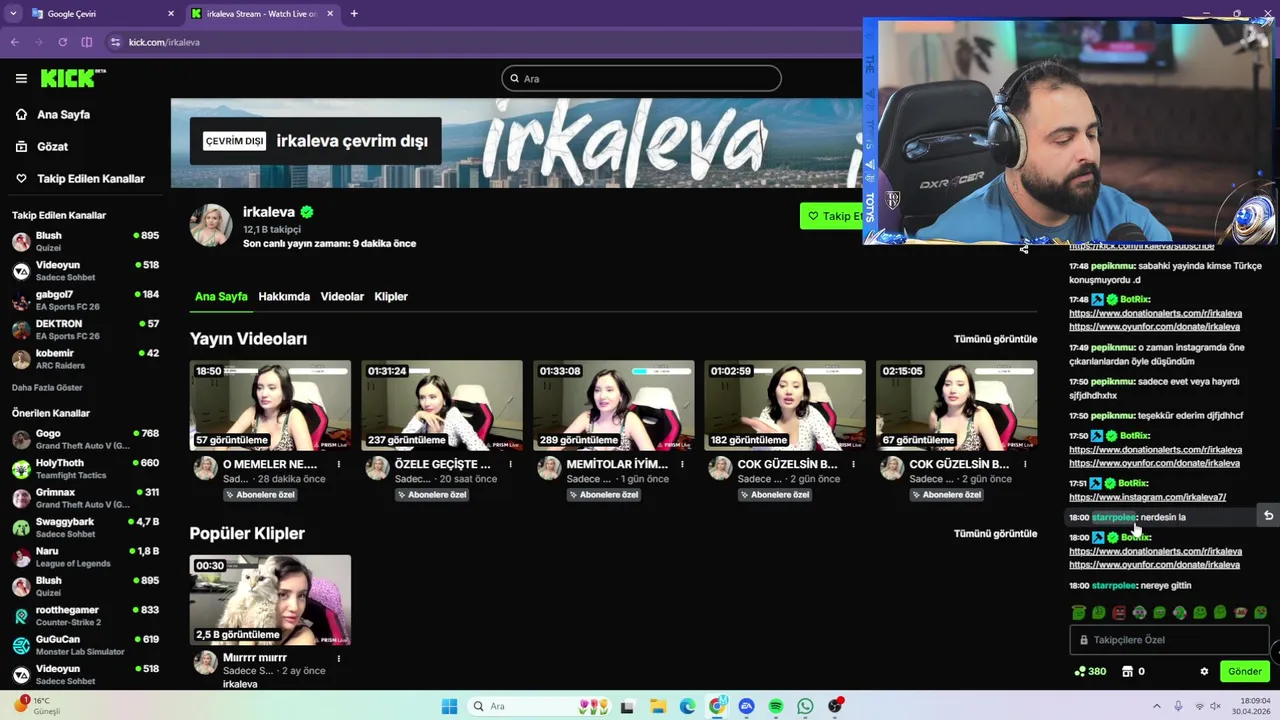Screen dimensions: 1280x720
Task: Switch to the Hakkımda tab
Action: click(284, 296)
